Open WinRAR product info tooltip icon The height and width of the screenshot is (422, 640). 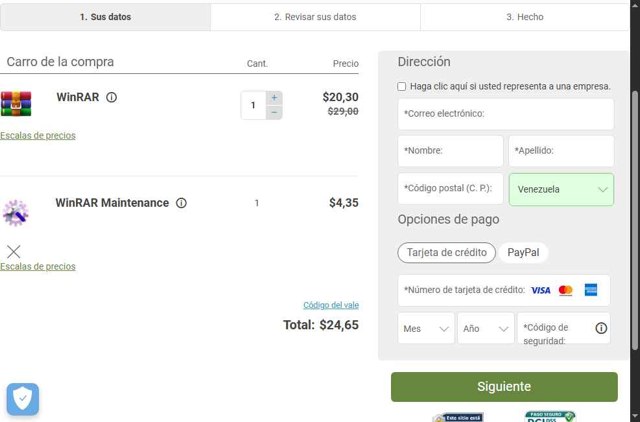pyautogui.click(x=112, y=98)
